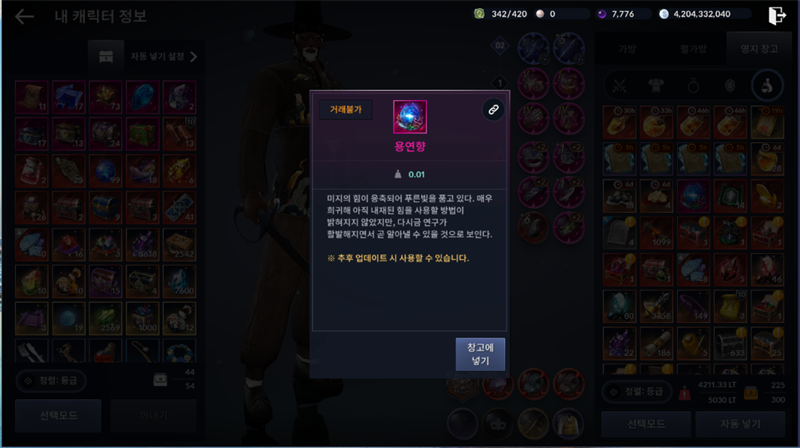Click the exit door icon

tap(777, 15)
